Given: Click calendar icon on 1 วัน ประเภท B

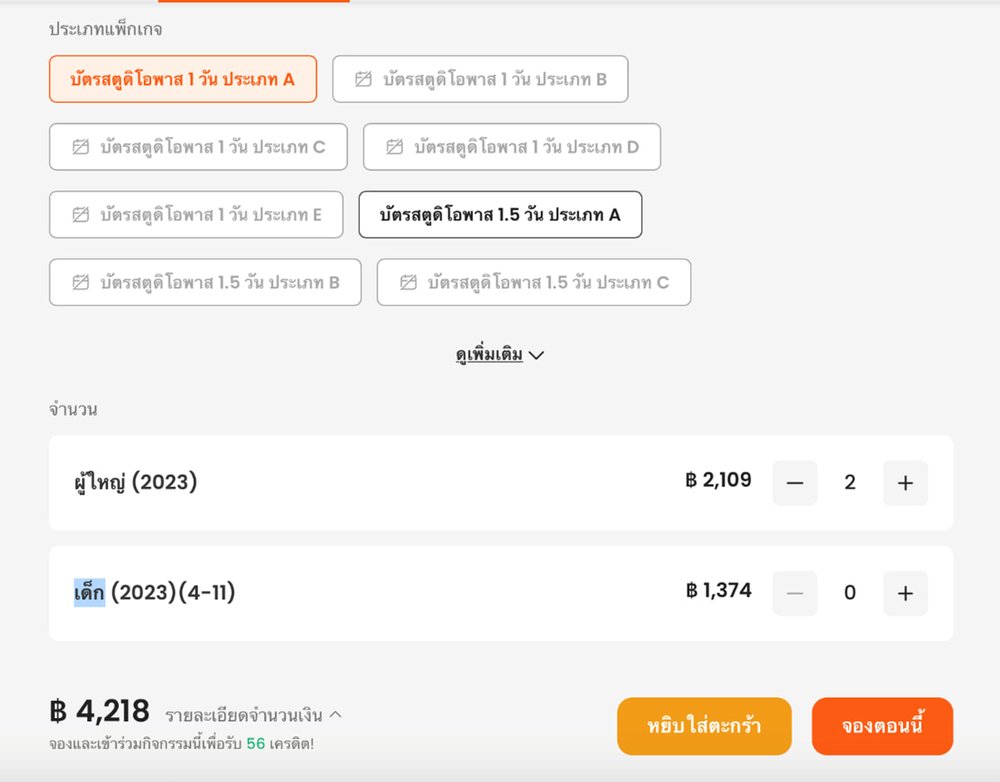Looking at the screenshot, I should [x=363, y=79].
